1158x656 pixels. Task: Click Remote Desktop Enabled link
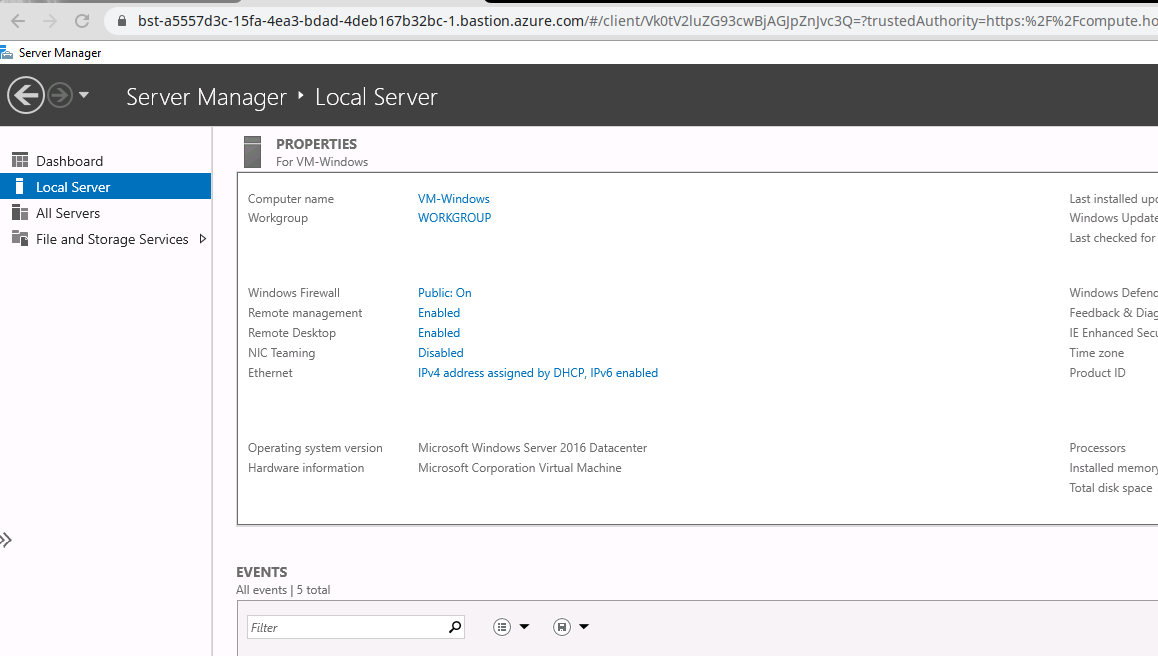(439, 333)
